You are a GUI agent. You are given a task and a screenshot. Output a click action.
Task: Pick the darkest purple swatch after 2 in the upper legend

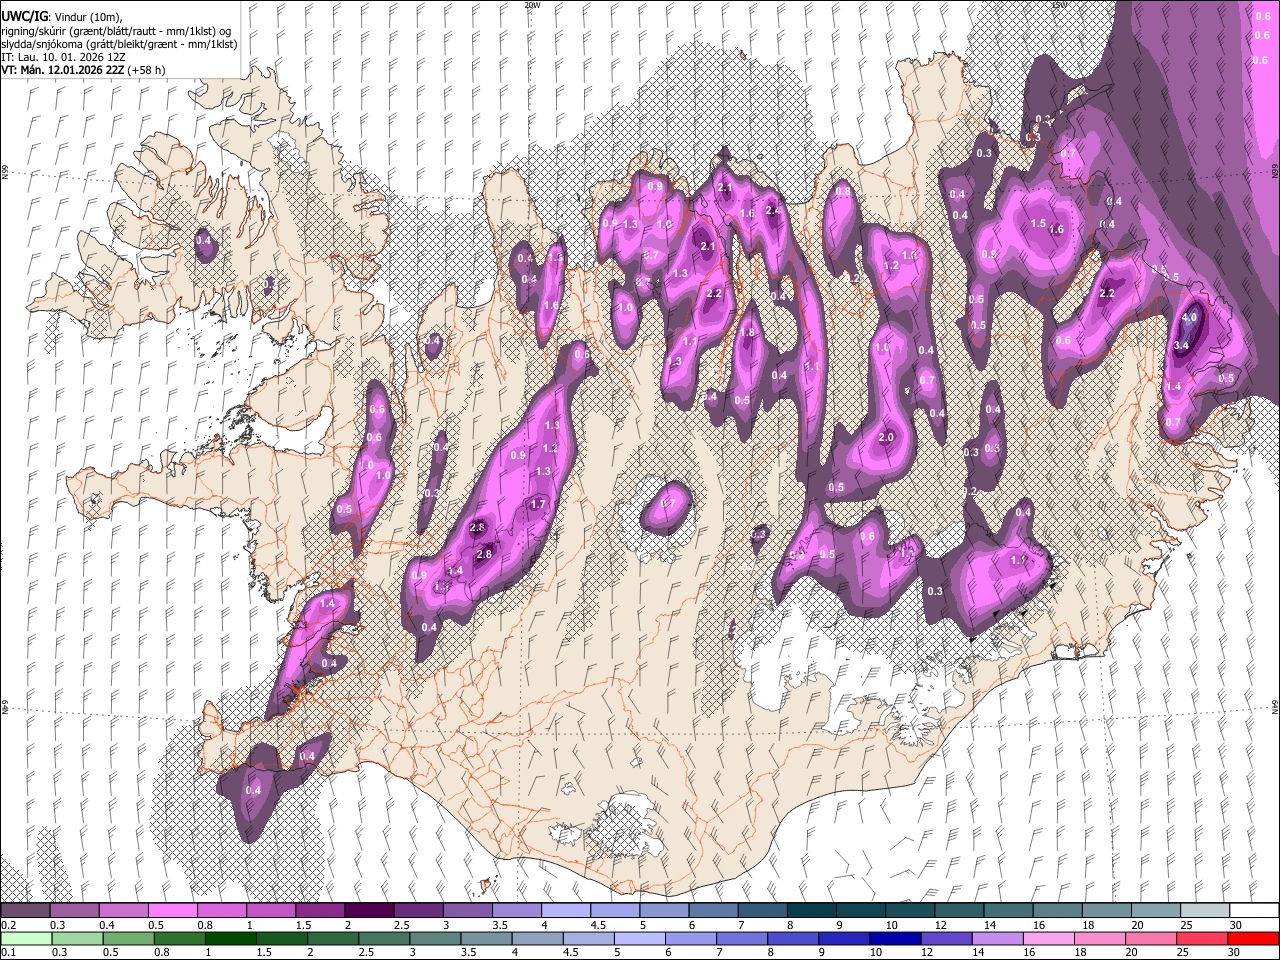coord(369,911)
